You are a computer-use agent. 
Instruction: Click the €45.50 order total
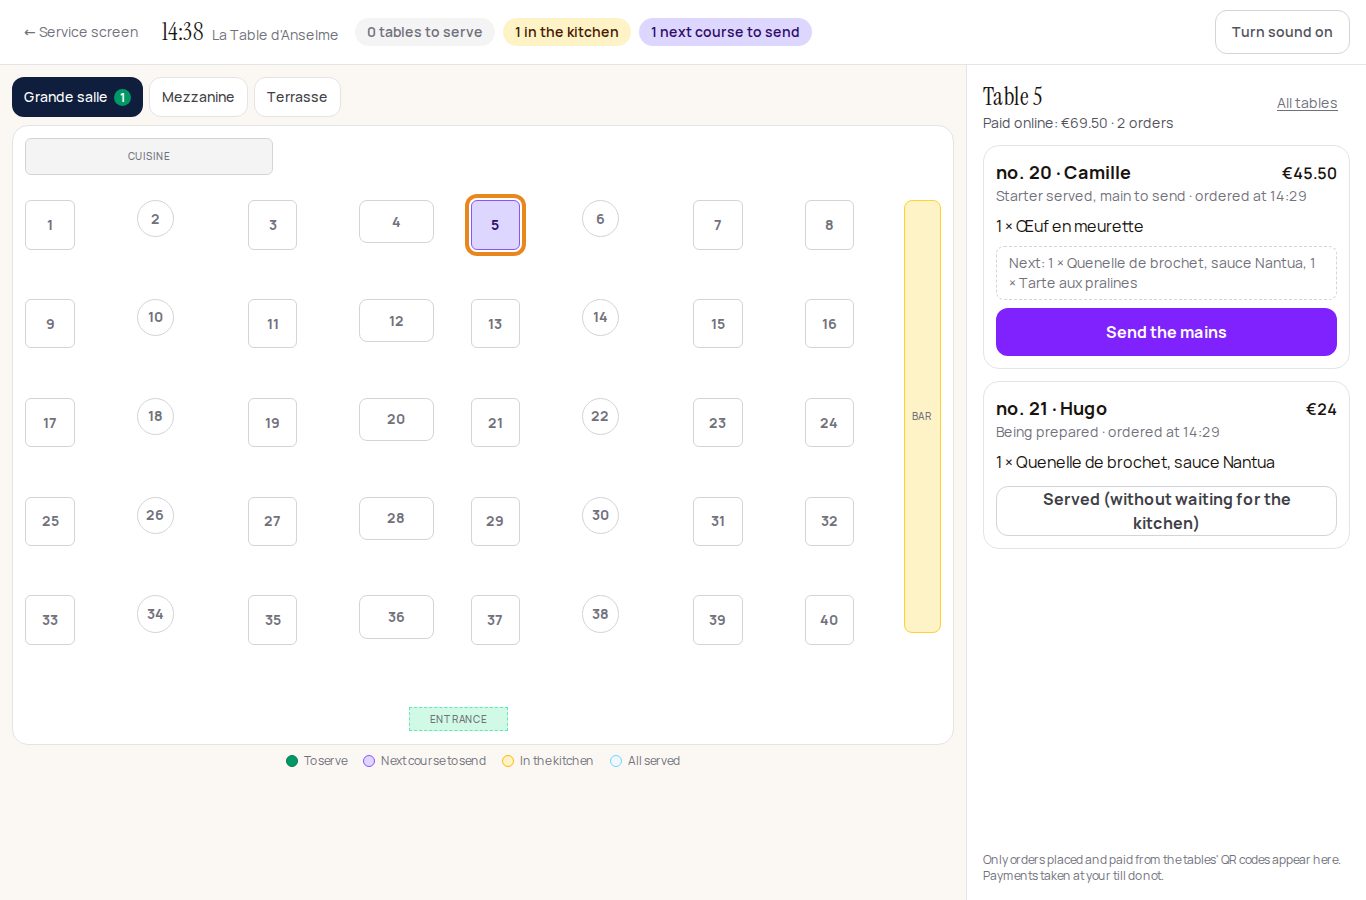[1309, 173]
